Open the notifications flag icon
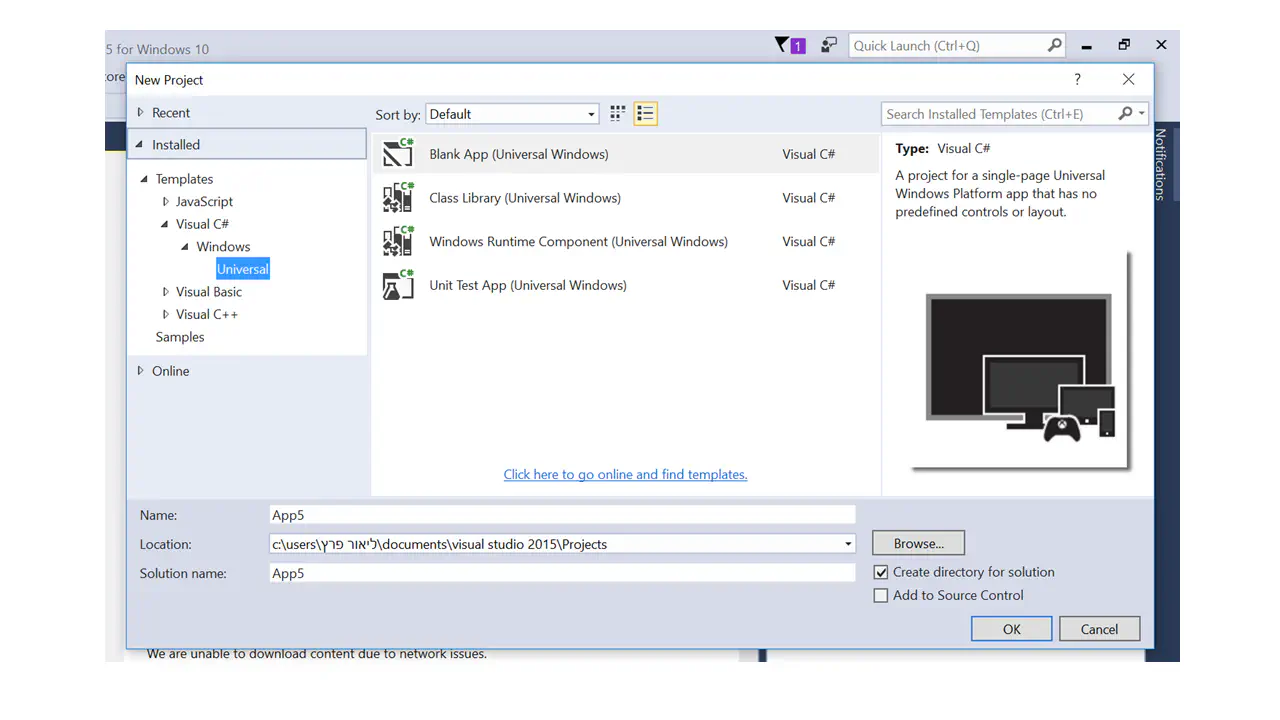The height and width of the screenshot is (720, 1280). tap(789, 45)
